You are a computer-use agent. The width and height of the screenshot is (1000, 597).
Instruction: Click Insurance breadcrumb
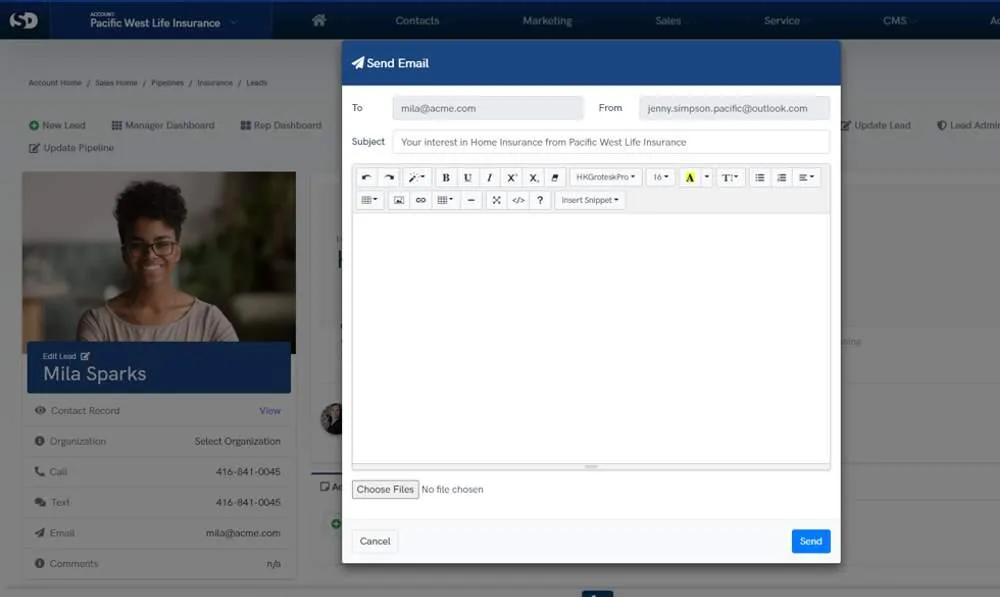pyautogui.click(x=215, y=83)
